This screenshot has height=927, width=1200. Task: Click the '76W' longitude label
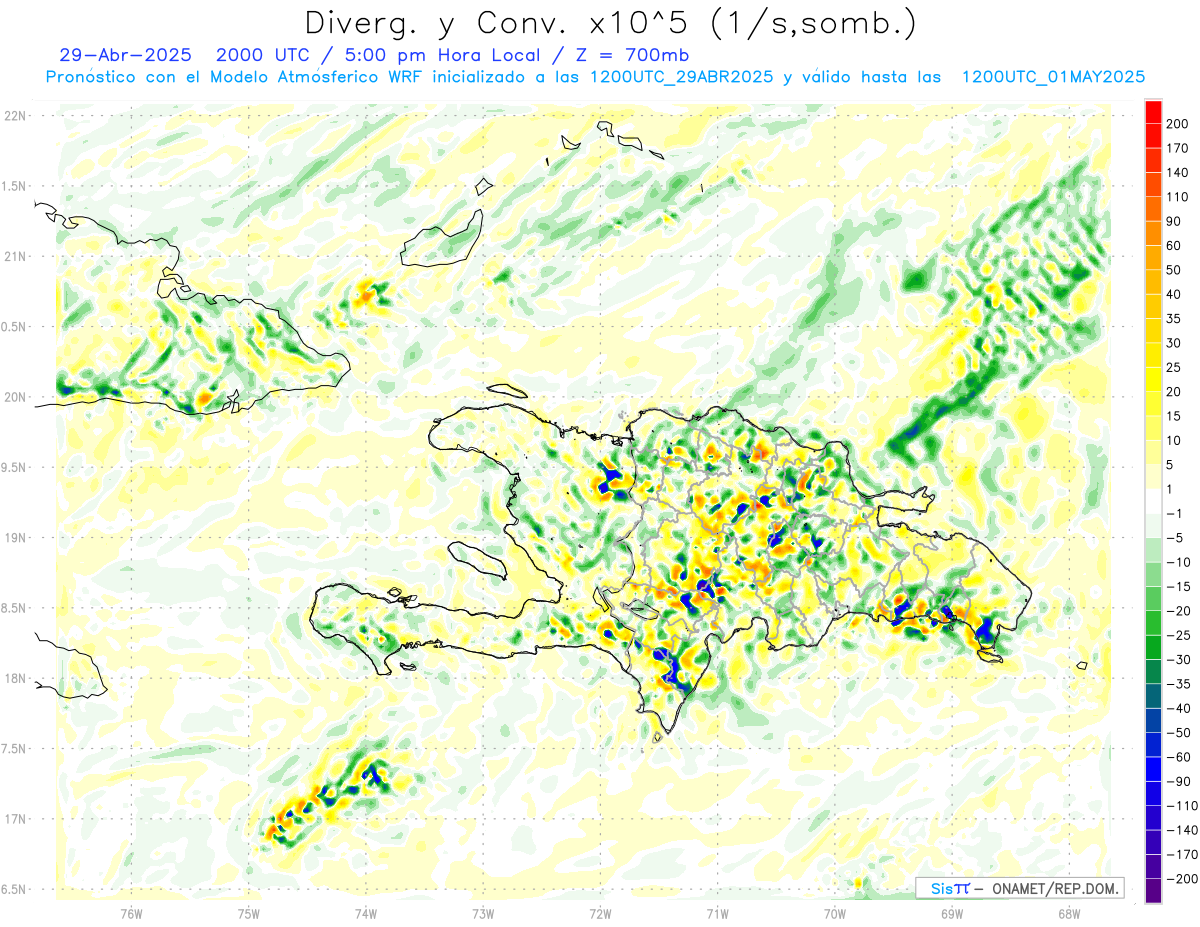tap(132, 913)
